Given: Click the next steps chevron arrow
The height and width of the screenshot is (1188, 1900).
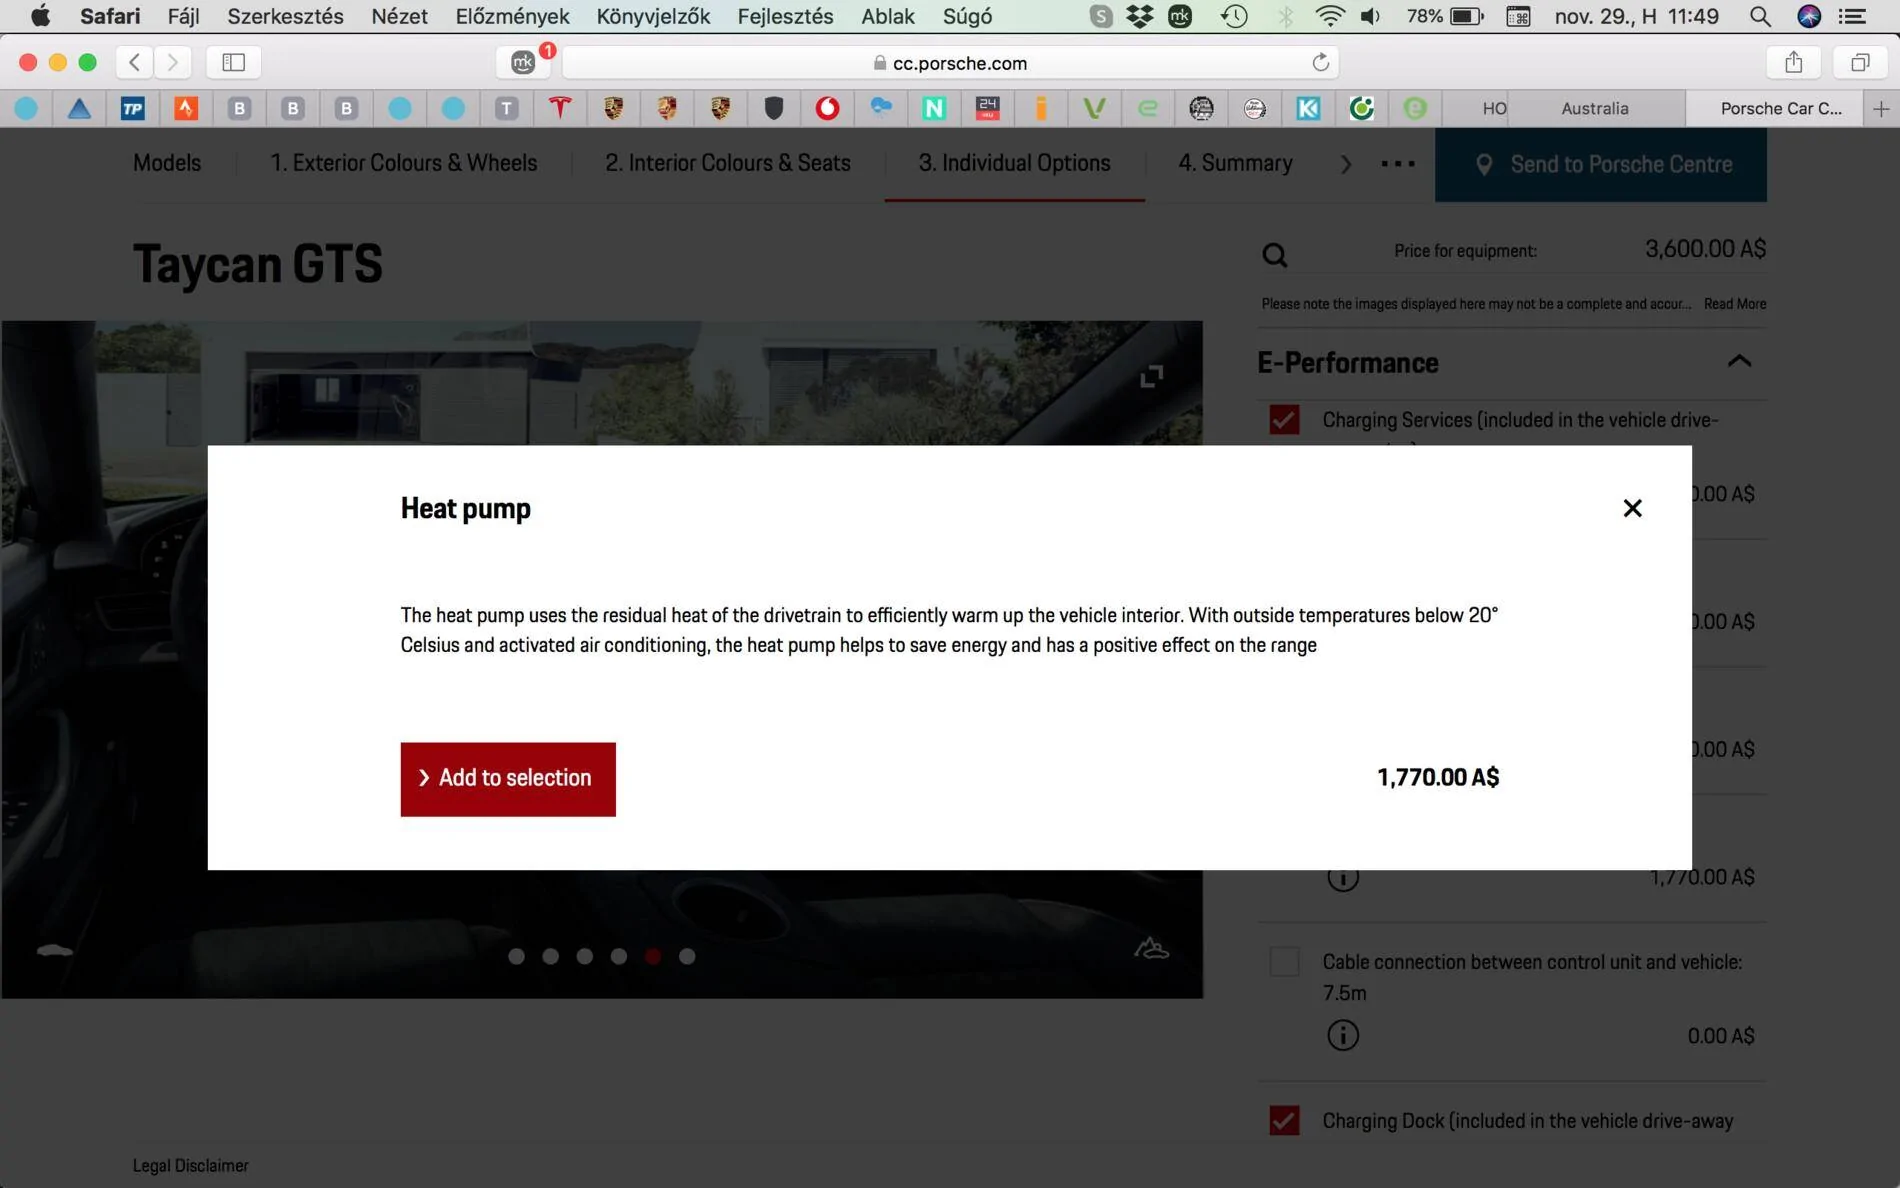Looking at the screenshot, I should click(x=1346, y=164).
